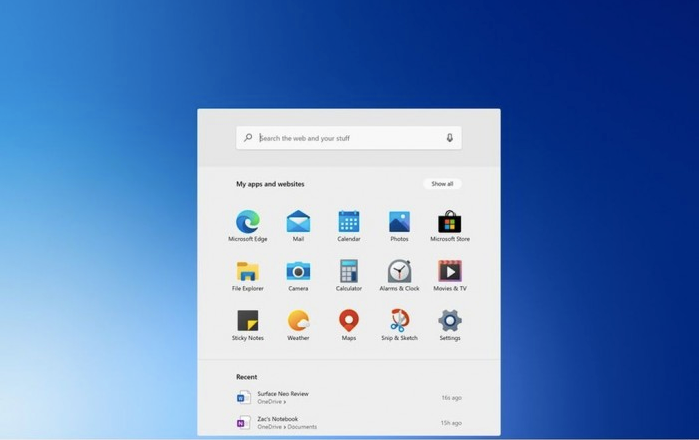The height and width of the screenshot is (440, 700).
Task: Open Surface Neo Review document
Action: [349, 397]
